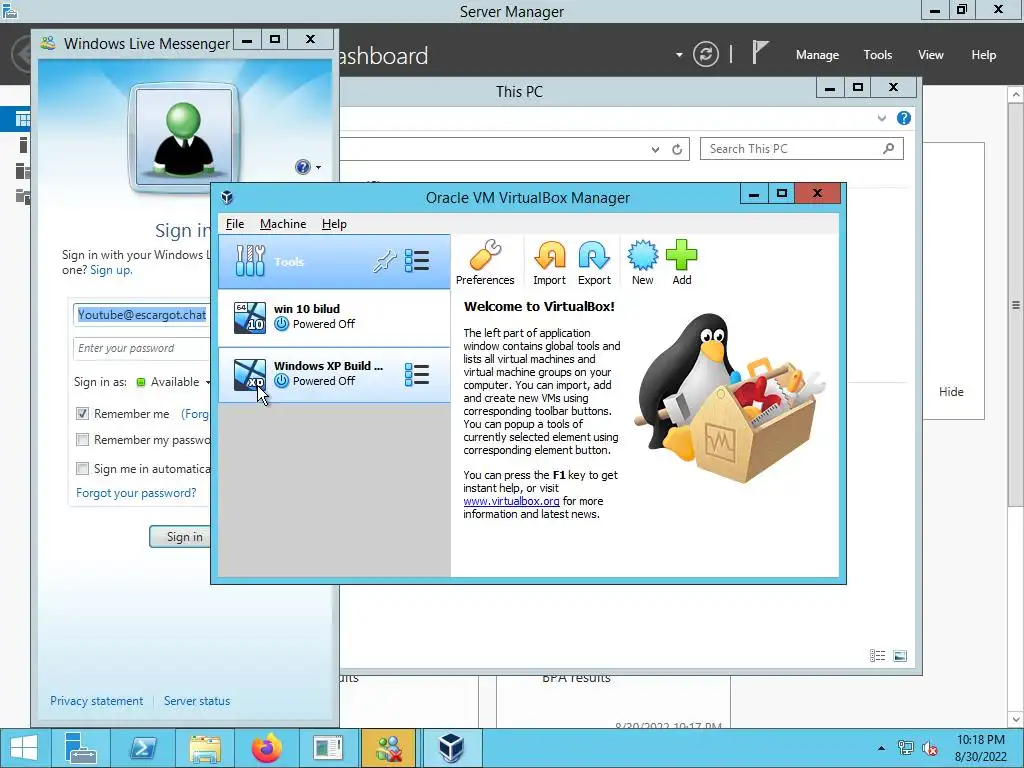Image resolution: width=1024 pixels, height=768 pixels.
Task: Open the Windows XP Build machine tools menu
Action: [417, 374]
